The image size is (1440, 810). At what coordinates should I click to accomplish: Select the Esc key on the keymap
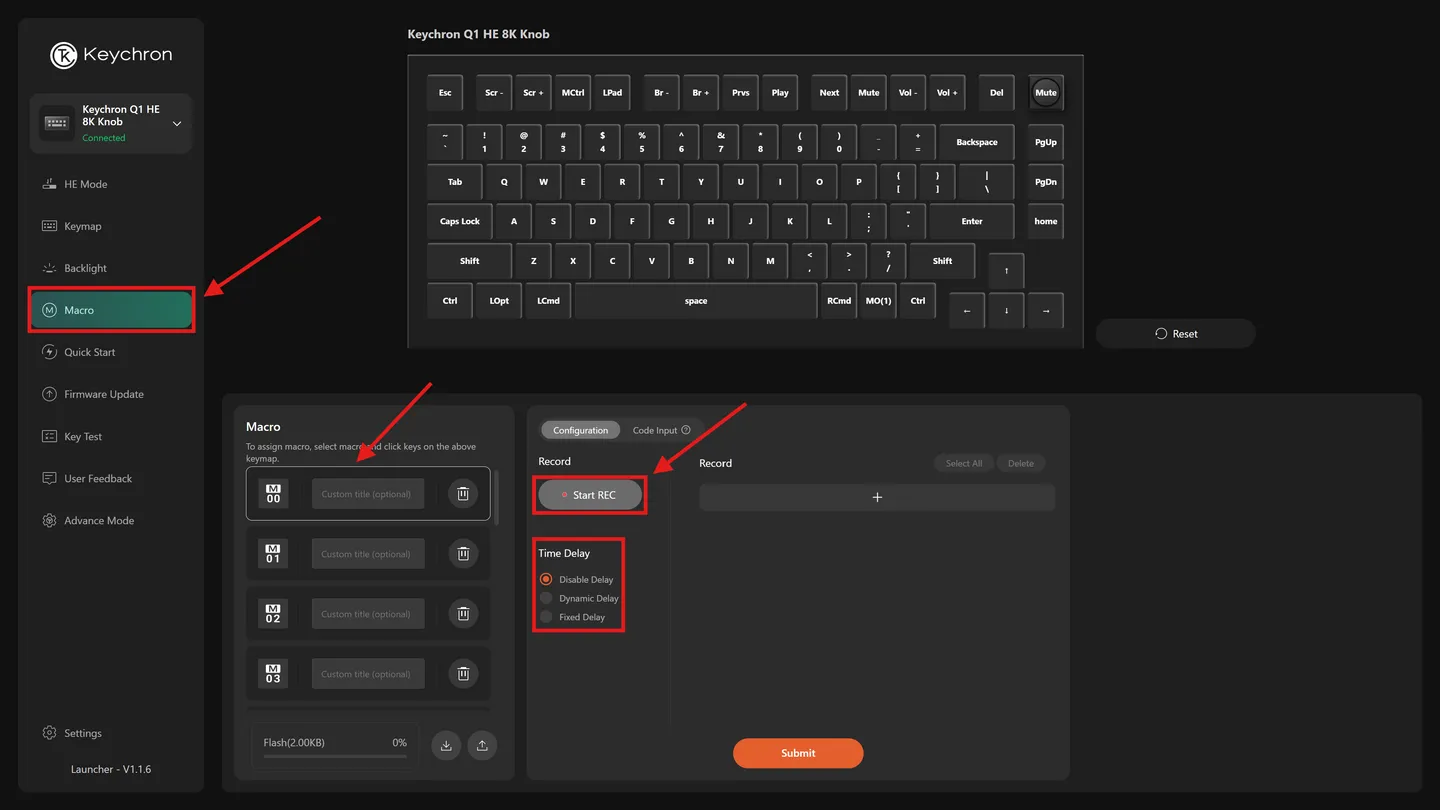coord(445,93)
